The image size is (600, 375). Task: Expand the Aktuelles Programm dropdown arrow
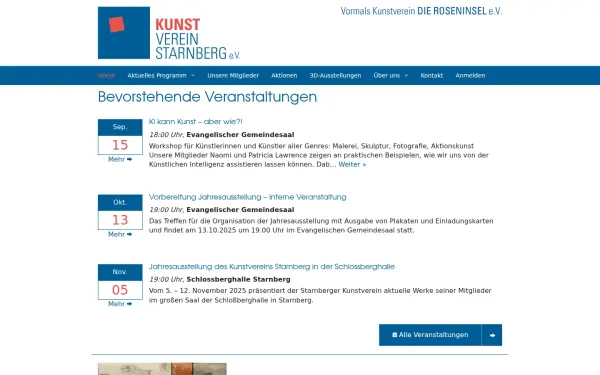193,76
